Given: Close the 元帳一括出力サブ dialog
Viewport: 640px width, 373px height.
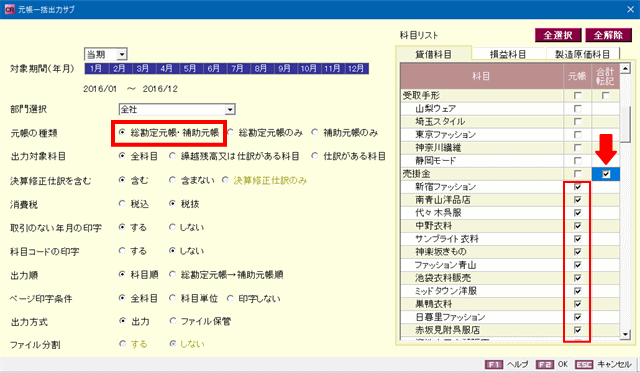Looking at the screenshot, I should point(630,9).
